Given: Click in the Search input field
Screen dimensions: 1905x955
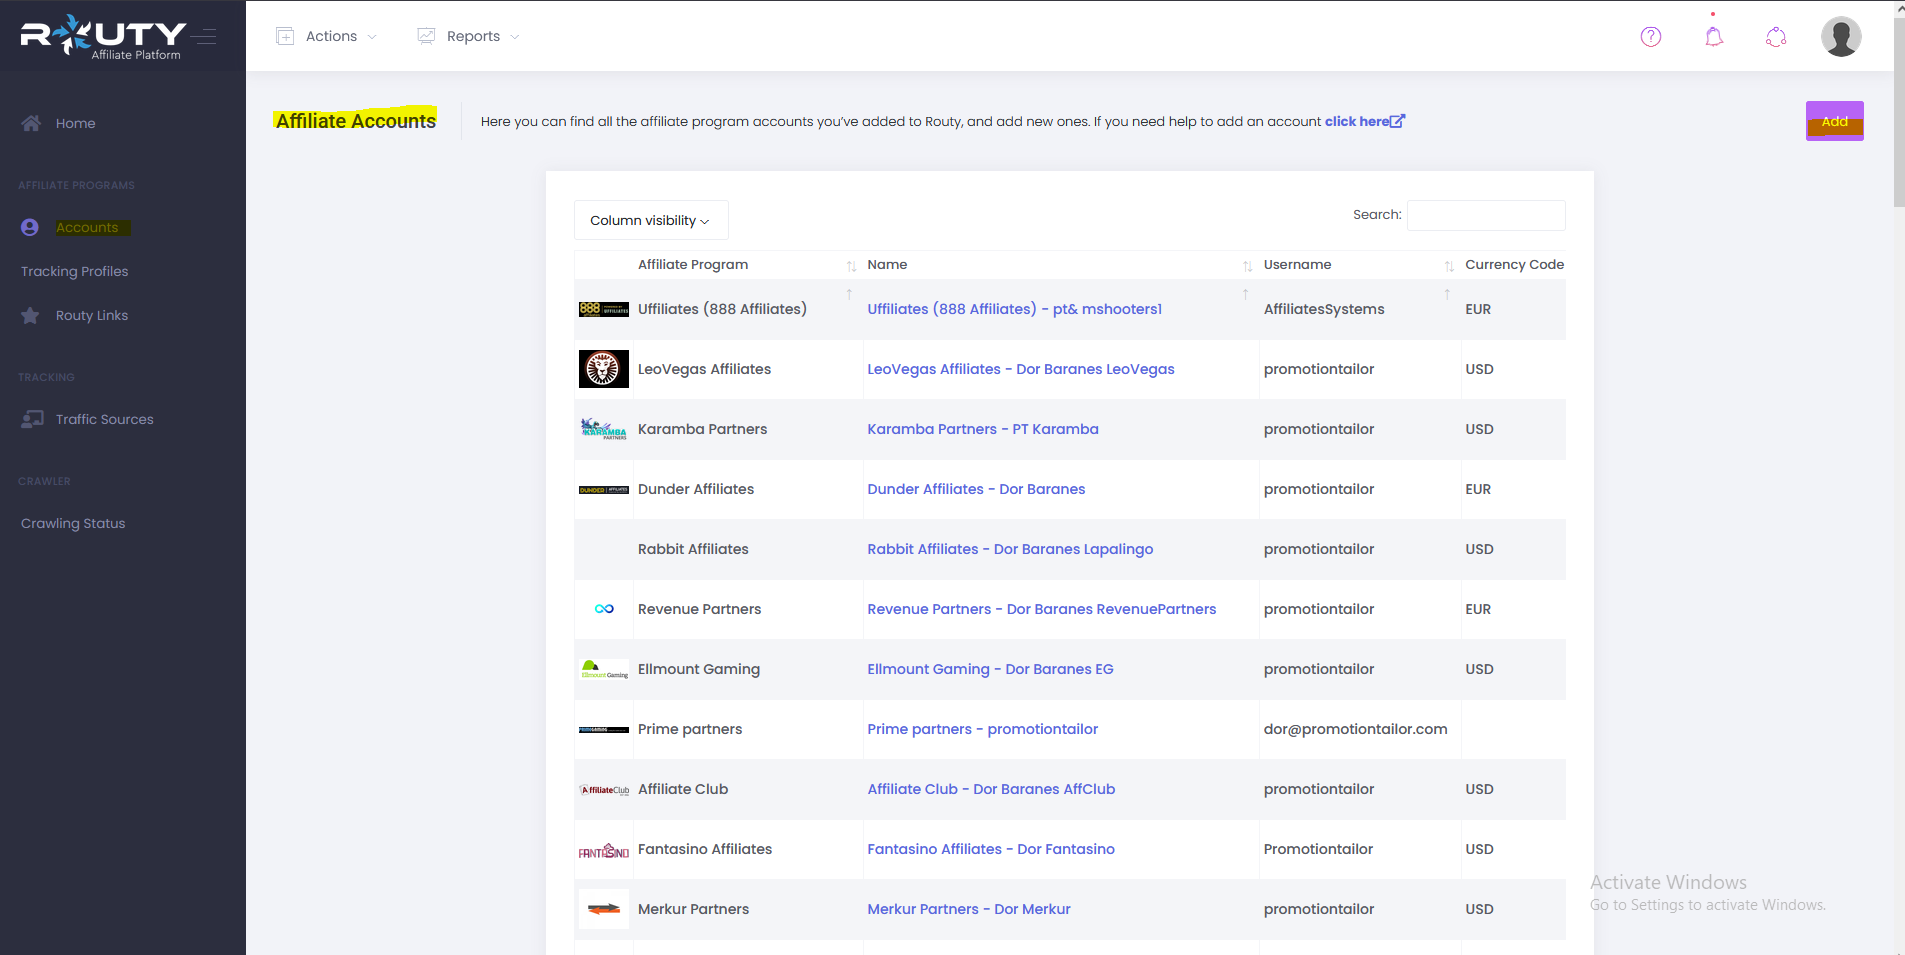Looking at the screenshot, I should [1486, 215].
